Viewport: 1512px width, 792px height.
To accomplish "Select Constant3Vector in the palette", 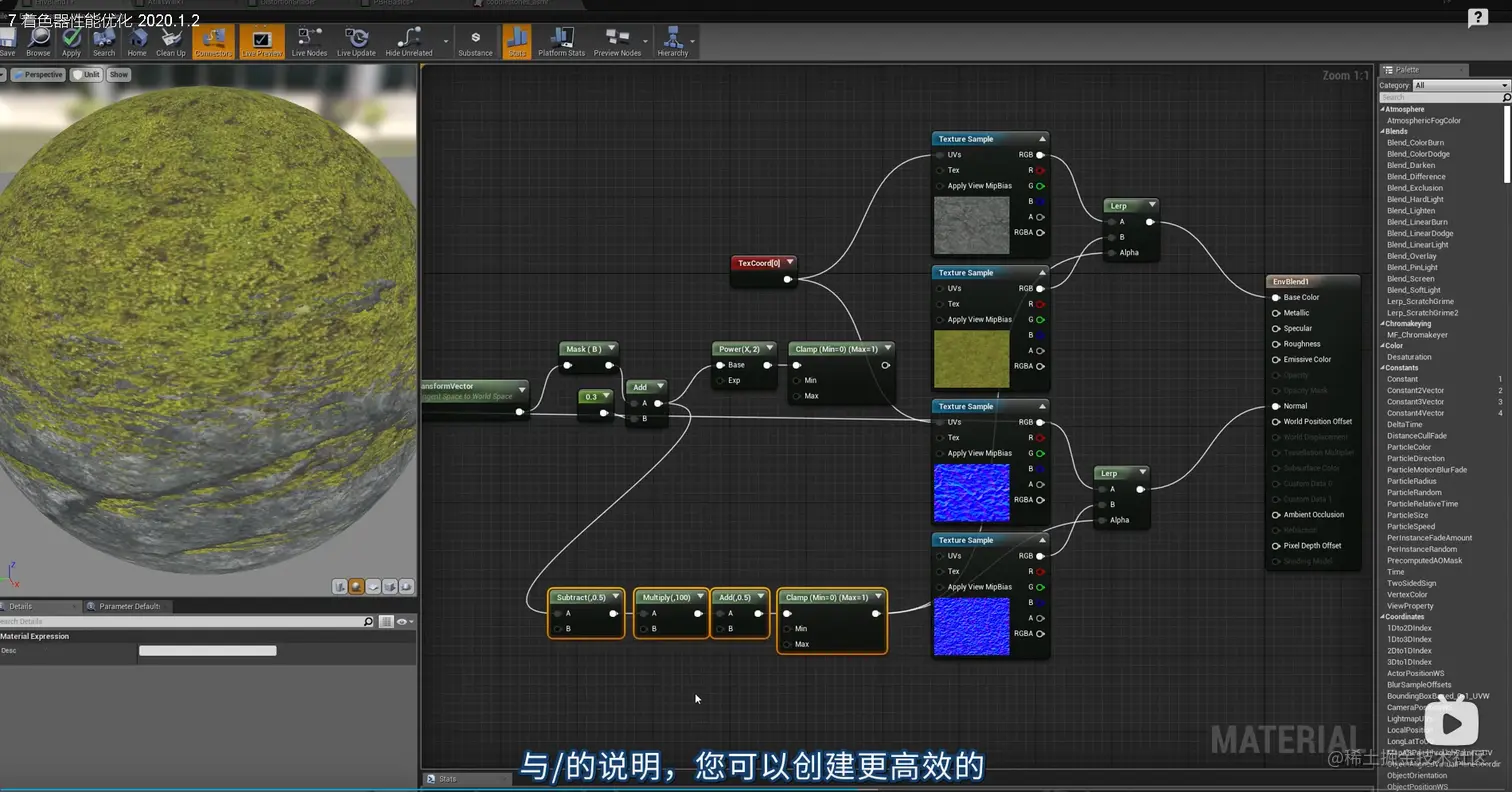I will pos(1415,402).
